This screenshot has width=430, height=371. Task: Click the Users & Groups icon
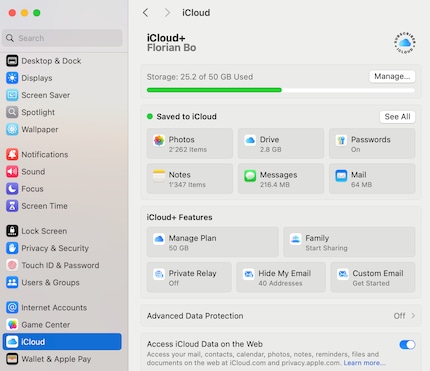coord(12,282)
